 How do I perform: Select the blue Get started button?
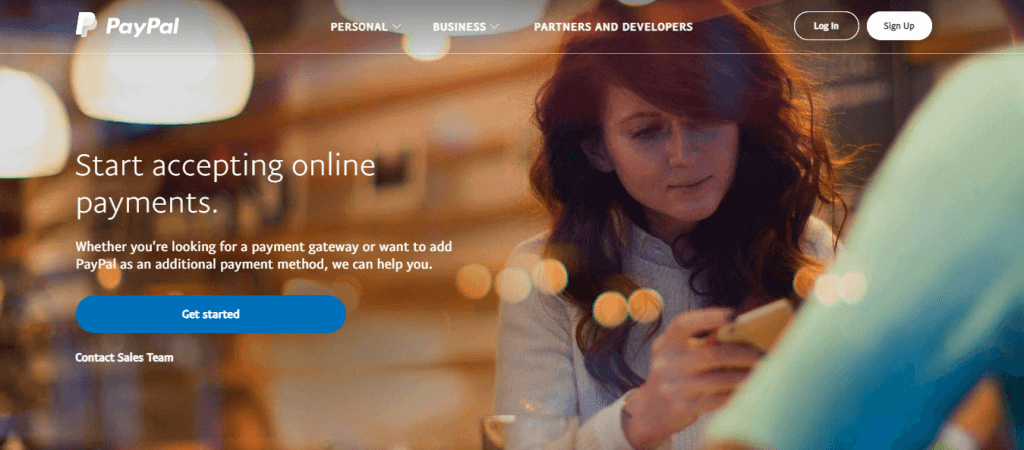tap(211, 314)
